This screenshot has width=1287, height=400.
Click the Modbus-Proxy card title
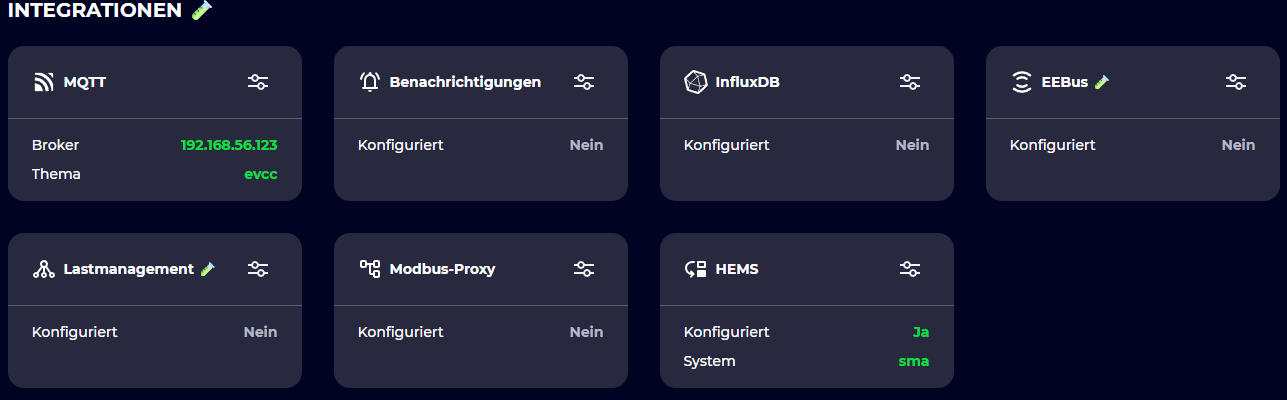click(x=442, y=269)
